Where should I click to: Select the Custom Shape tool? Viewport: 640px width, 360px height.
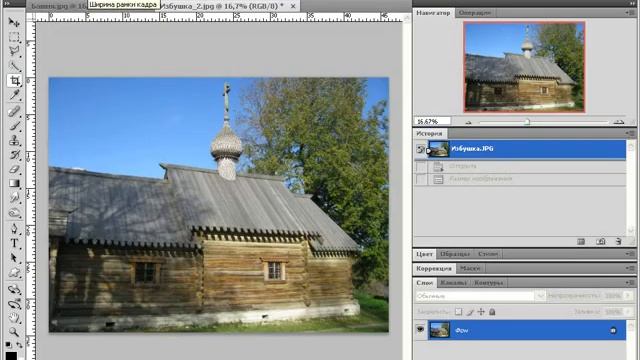(x=14, y=273)
